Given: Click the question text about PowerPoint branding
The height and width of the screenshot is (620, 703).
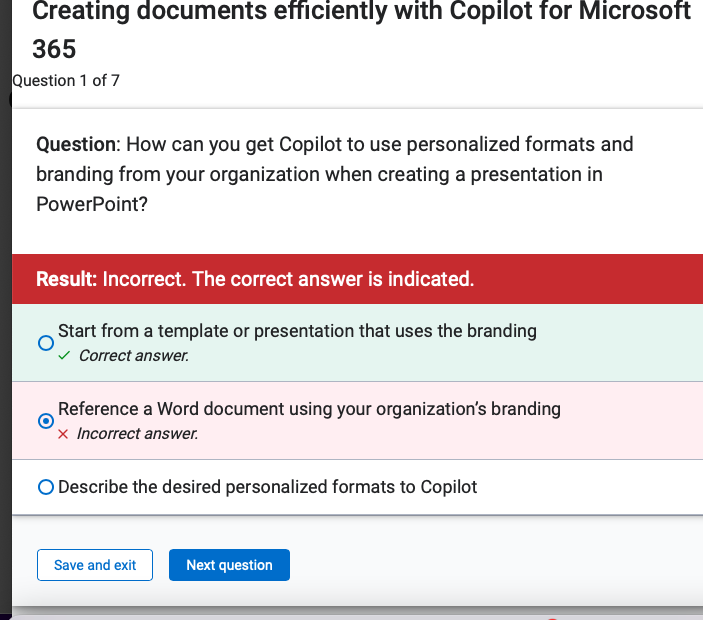Looking at the screenshot, I should pyautogui.click(x=334, y=174).
